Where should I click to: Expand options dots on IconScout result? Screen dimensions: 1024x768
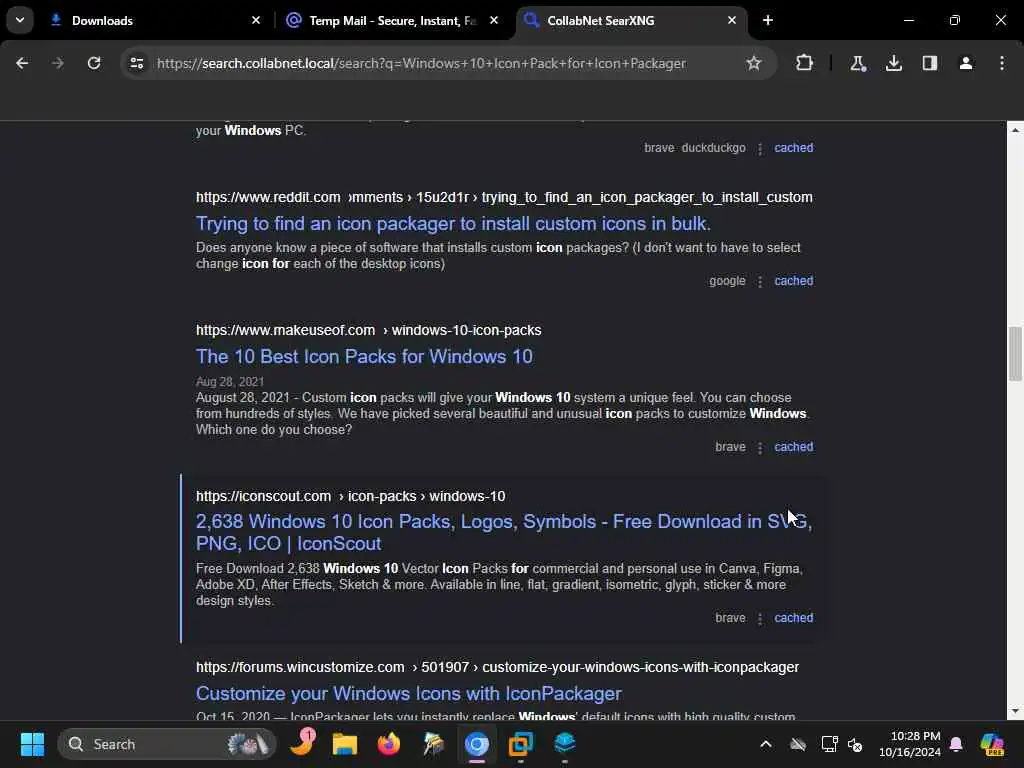[x=760, y=618]
